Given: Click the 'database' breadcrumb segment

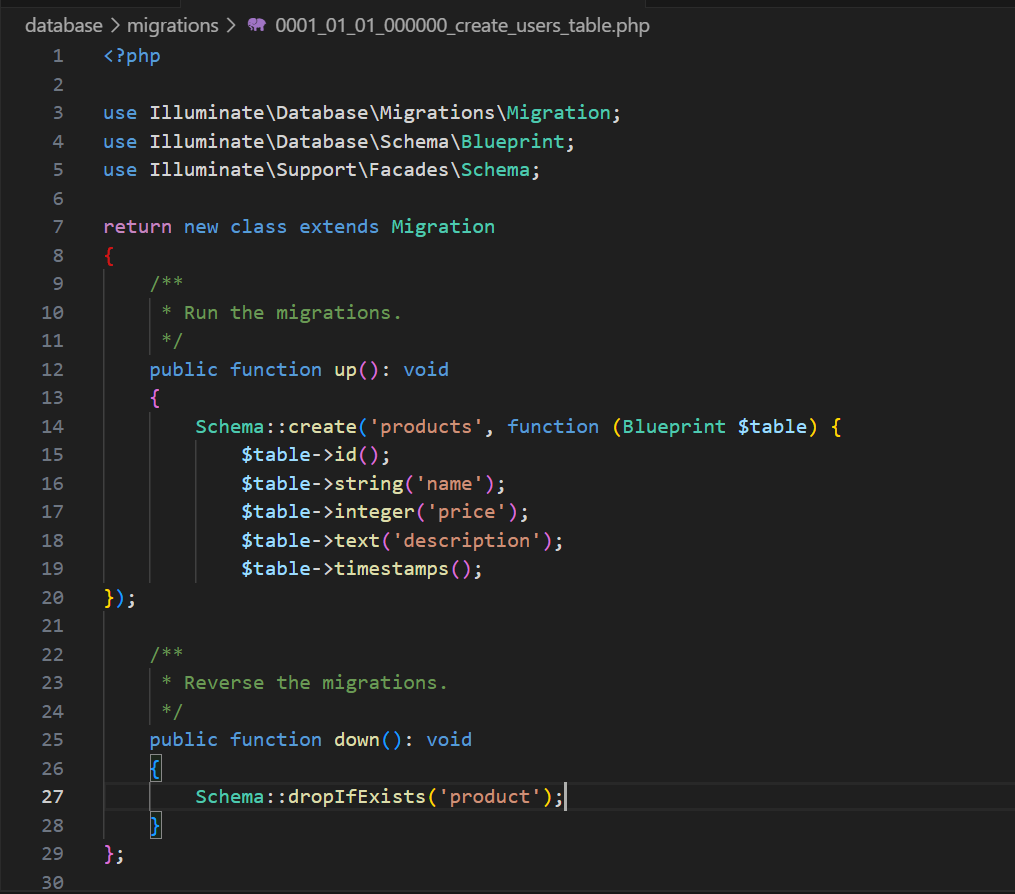Looking at the screenshot, I should point(63,25).
